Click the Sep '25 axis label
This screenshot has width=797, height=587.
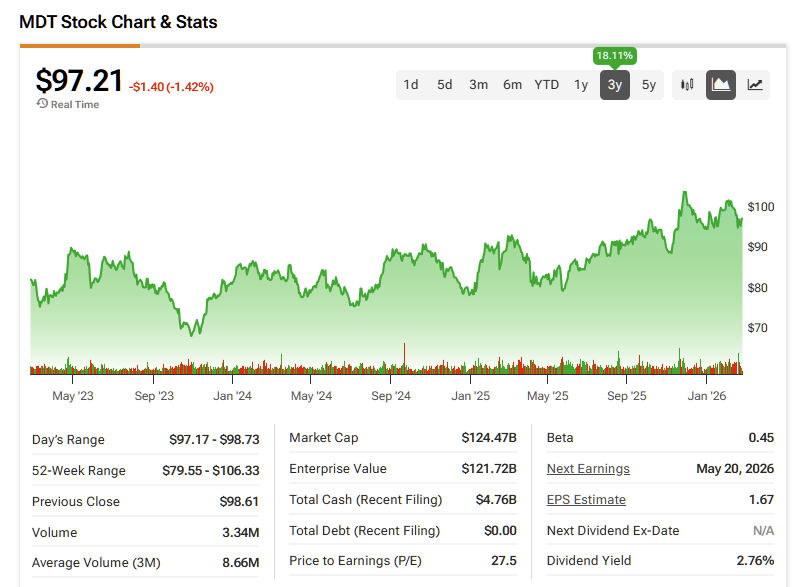click(627, 396)
